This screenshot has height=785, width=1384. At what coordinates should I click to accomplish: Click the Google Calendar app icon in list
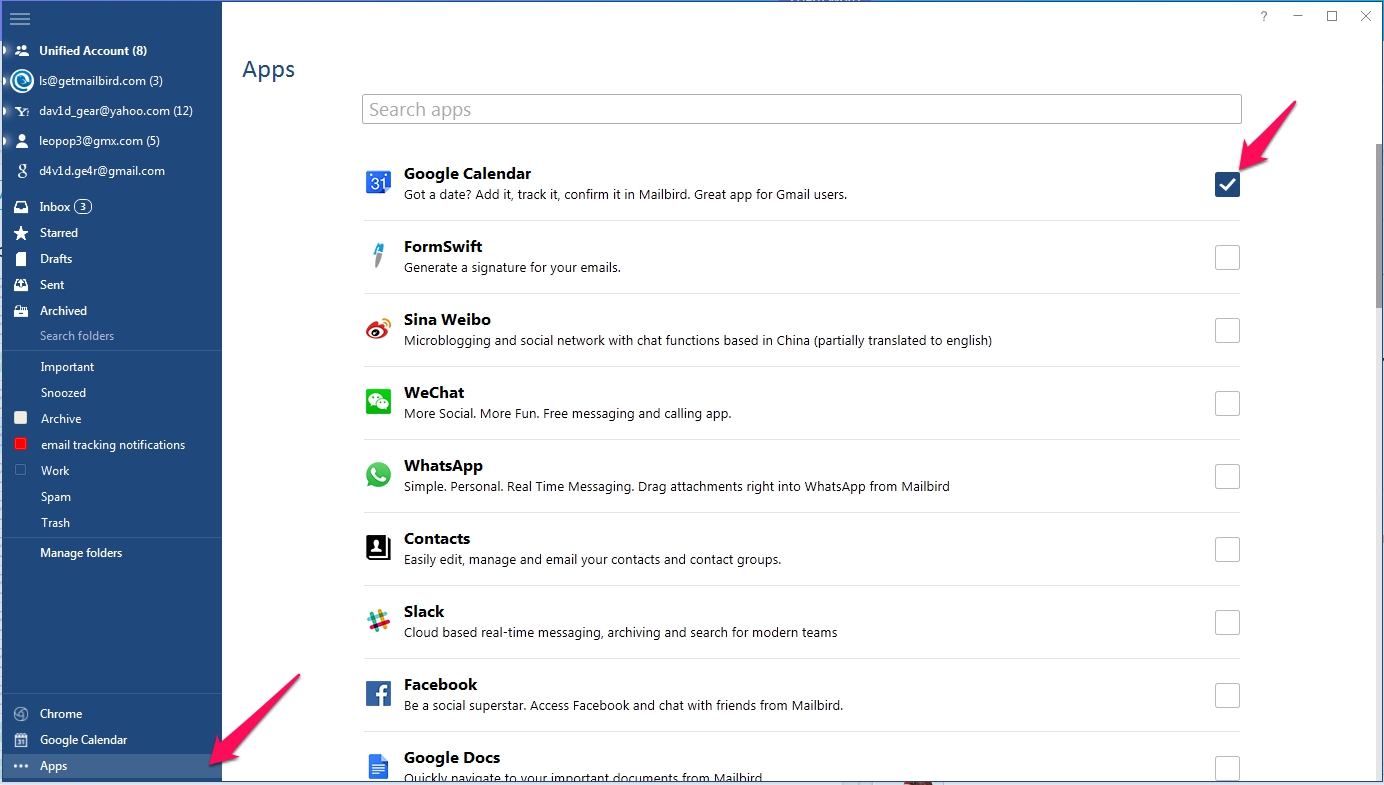[x=378, y=182]
